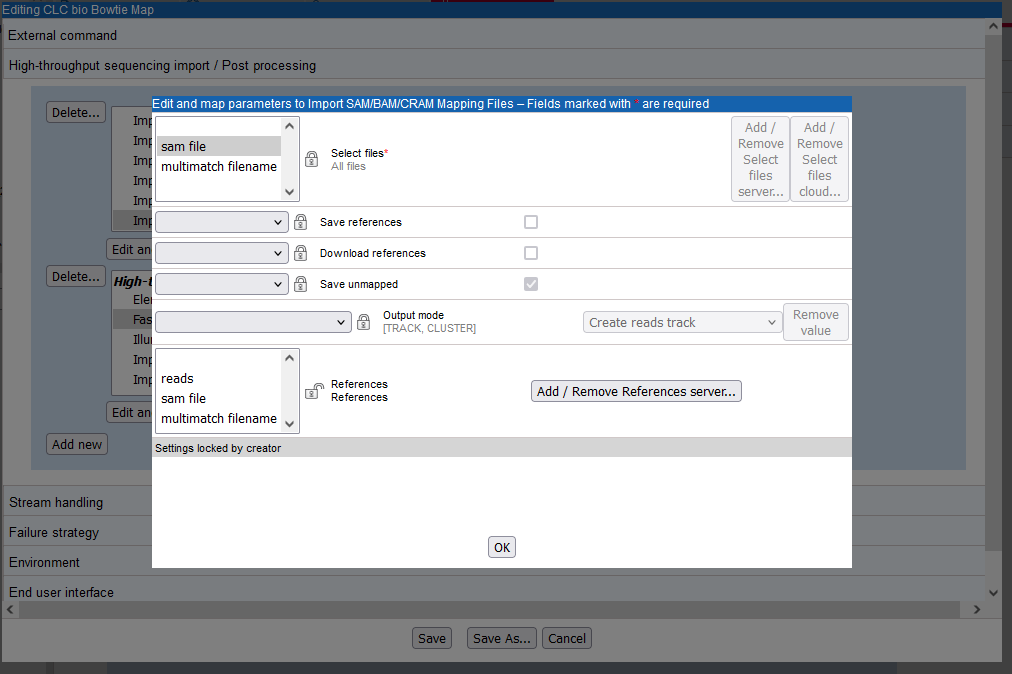Open the Failure strategy section
Viewport: 1012px width, 674px height.
[x=54, y=532]
